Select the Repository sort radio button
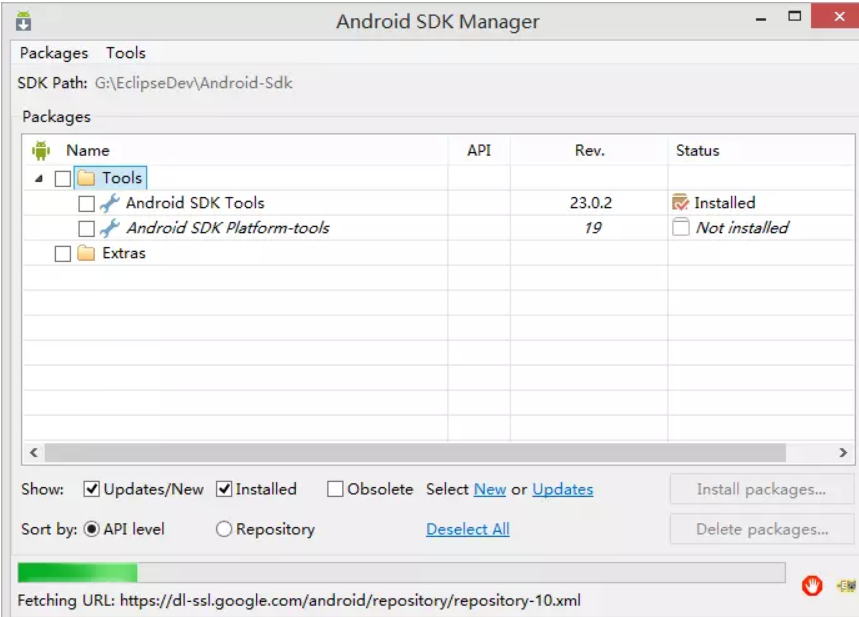 tap(224, 529)
